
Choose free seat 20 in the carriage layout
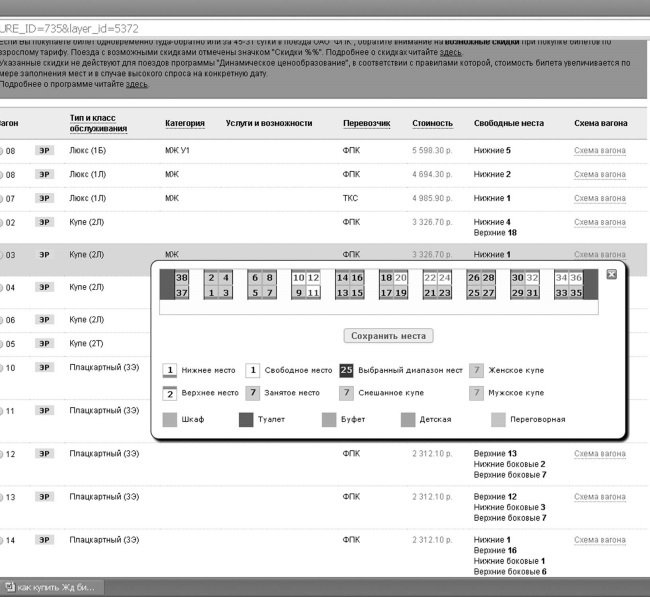pyautogui.click(x=401, y=278)
